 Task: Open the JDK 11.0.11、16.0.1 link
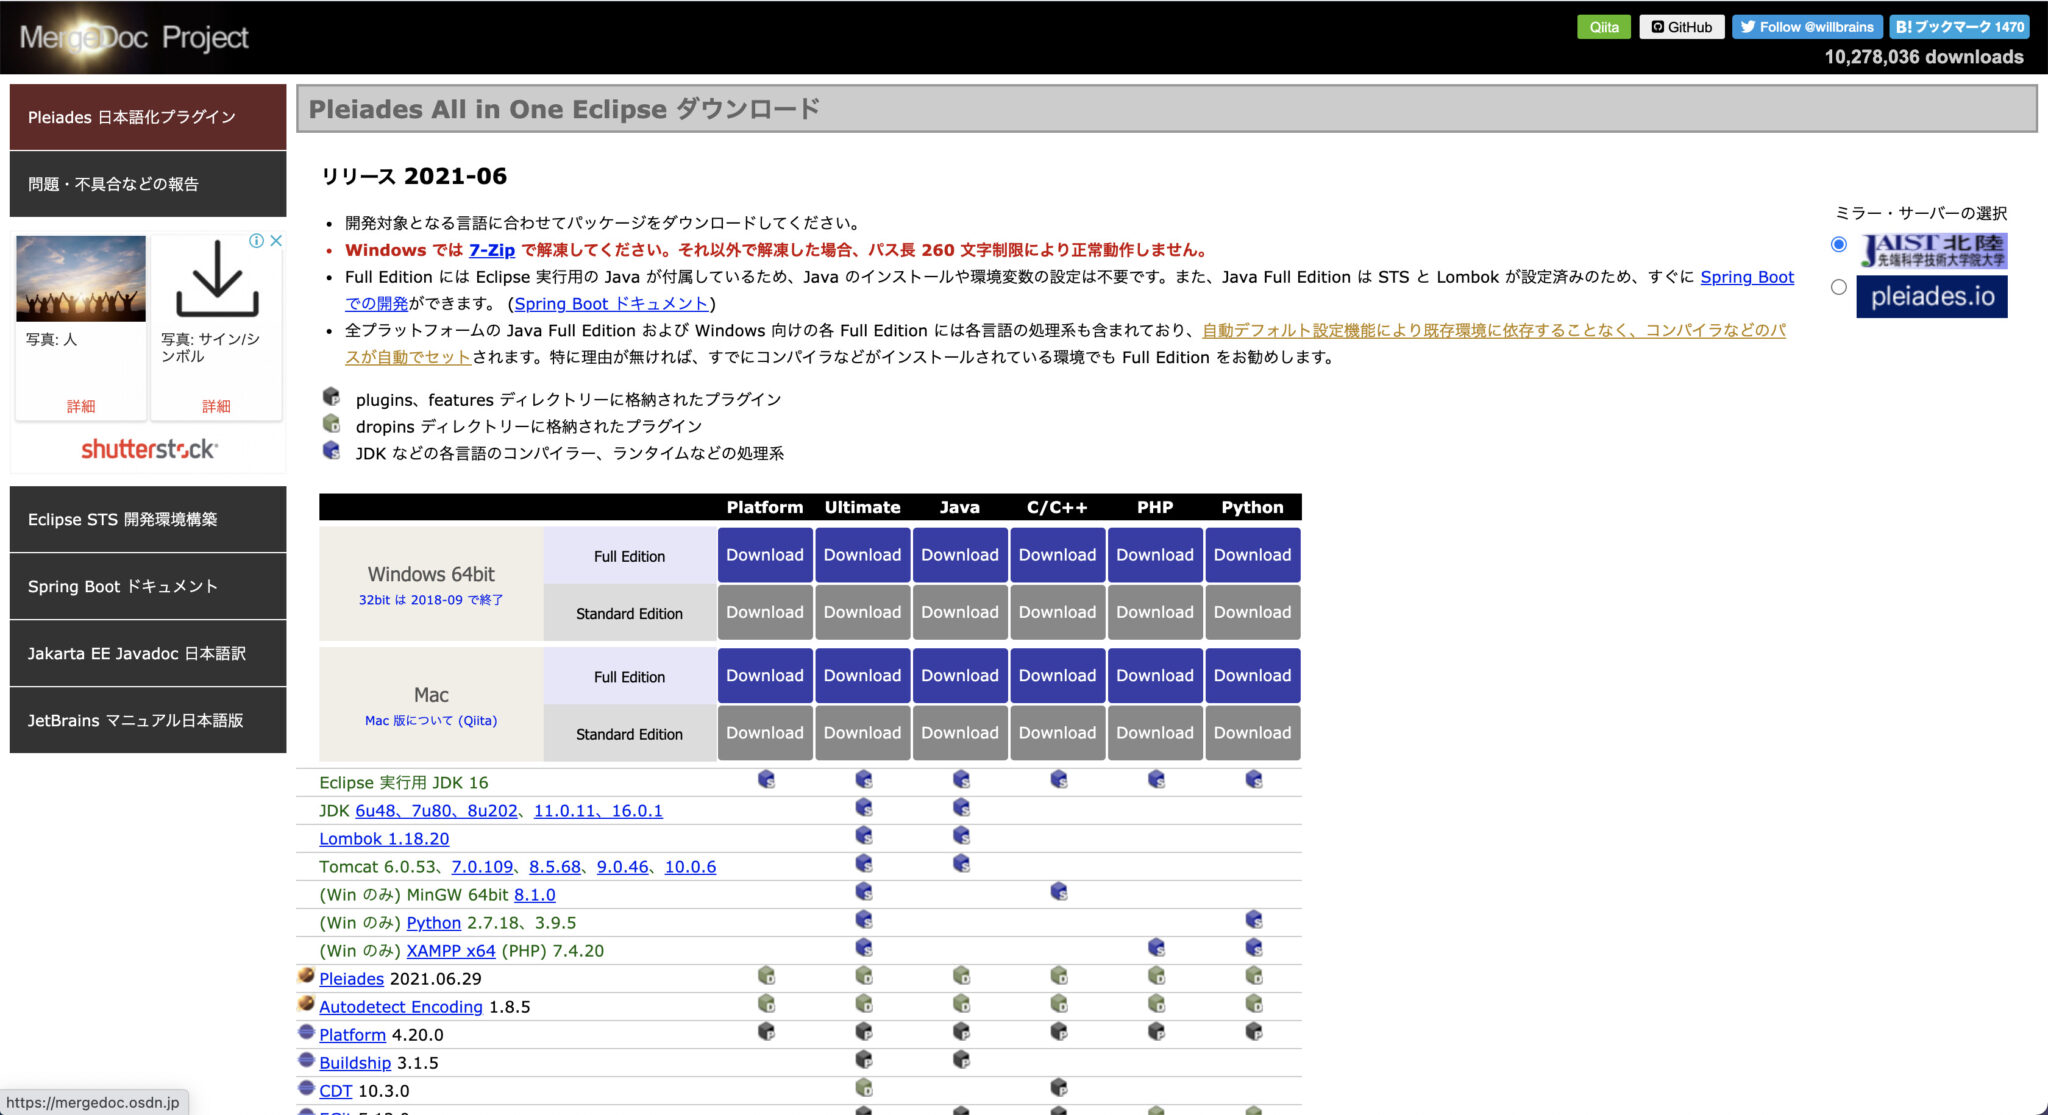pos(598,811)
